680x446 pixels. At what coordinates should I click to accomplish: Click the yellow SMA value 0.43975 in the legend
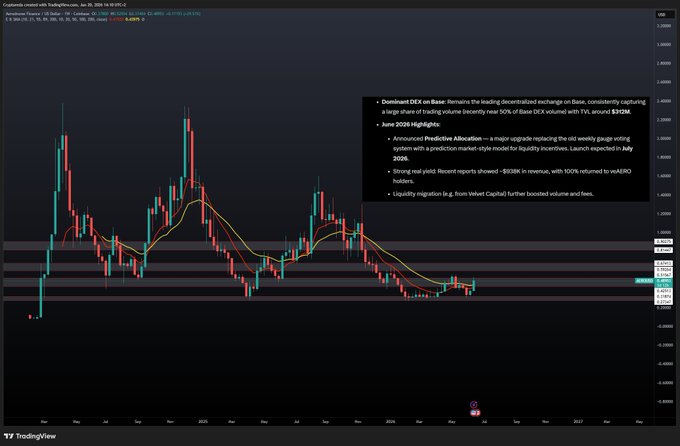(x=132, y=20)
